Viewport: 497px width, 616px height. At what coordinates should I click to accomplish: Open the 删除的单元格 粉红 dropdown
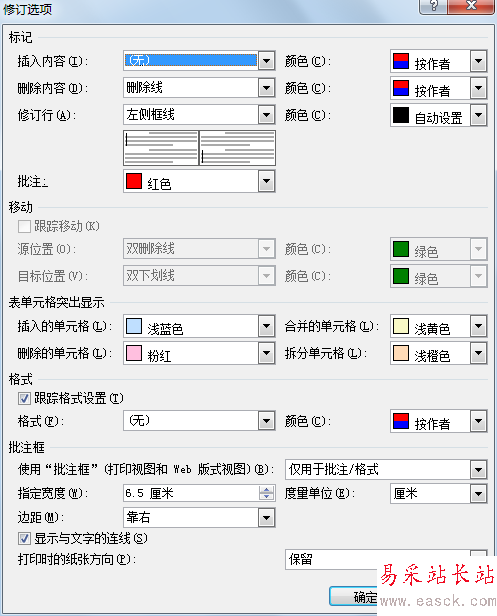[266, 353]
